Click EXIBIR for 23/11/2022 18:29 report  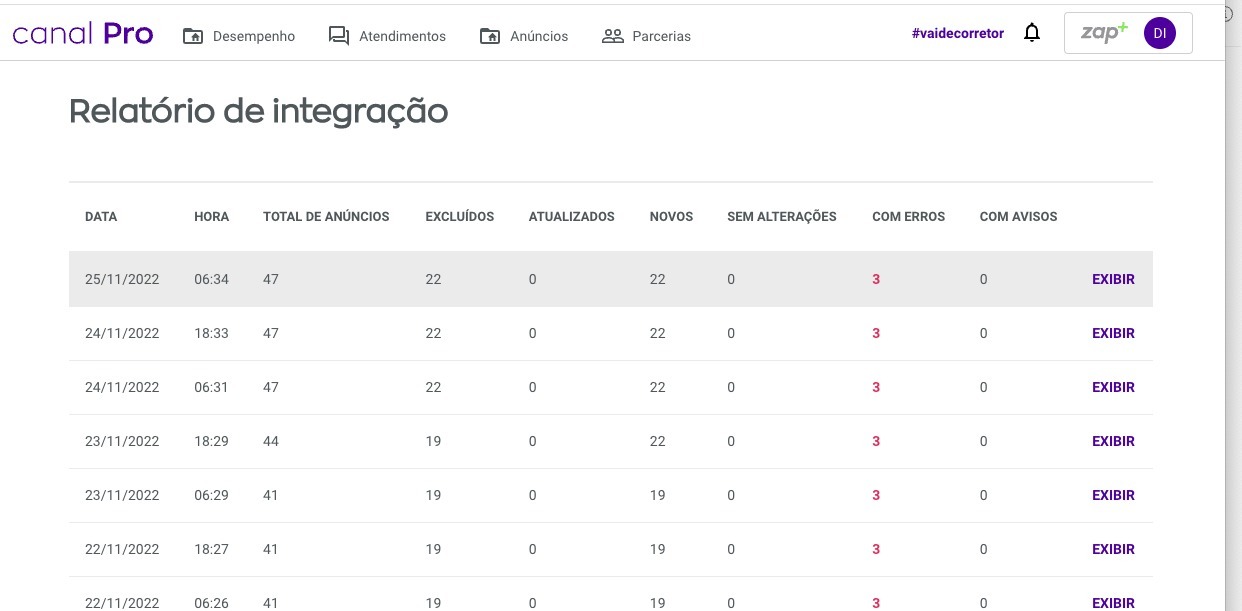click(1113, 441)
